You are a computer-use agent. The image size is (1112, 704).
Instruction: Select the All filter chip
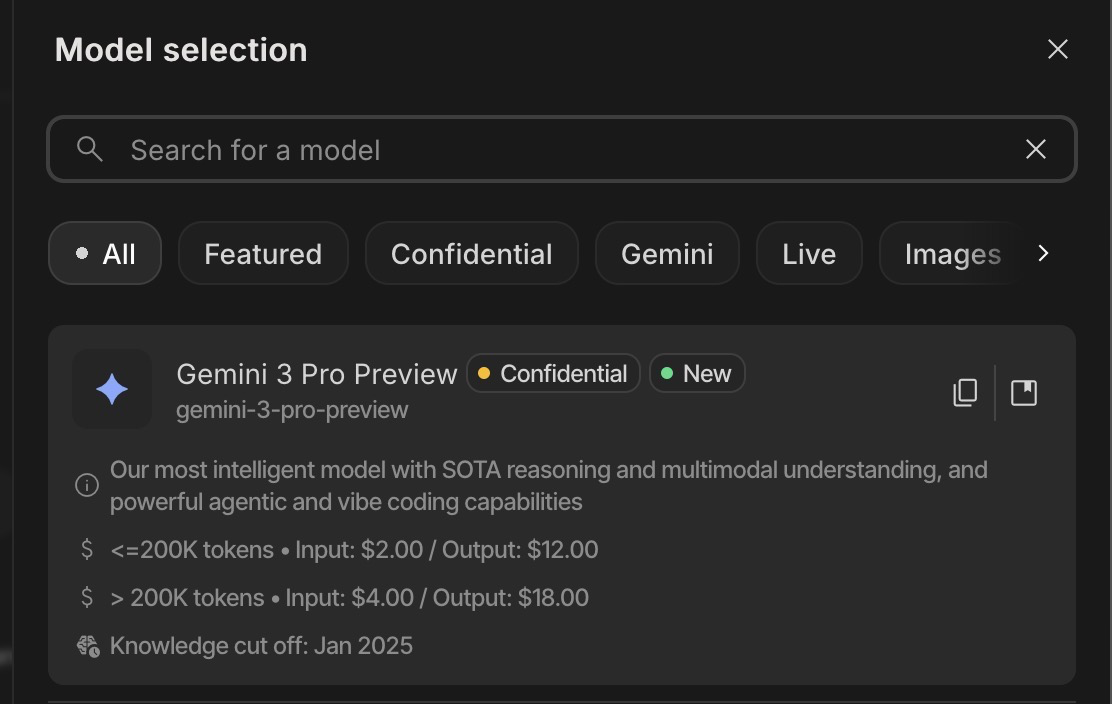click(x=105, y=254)
